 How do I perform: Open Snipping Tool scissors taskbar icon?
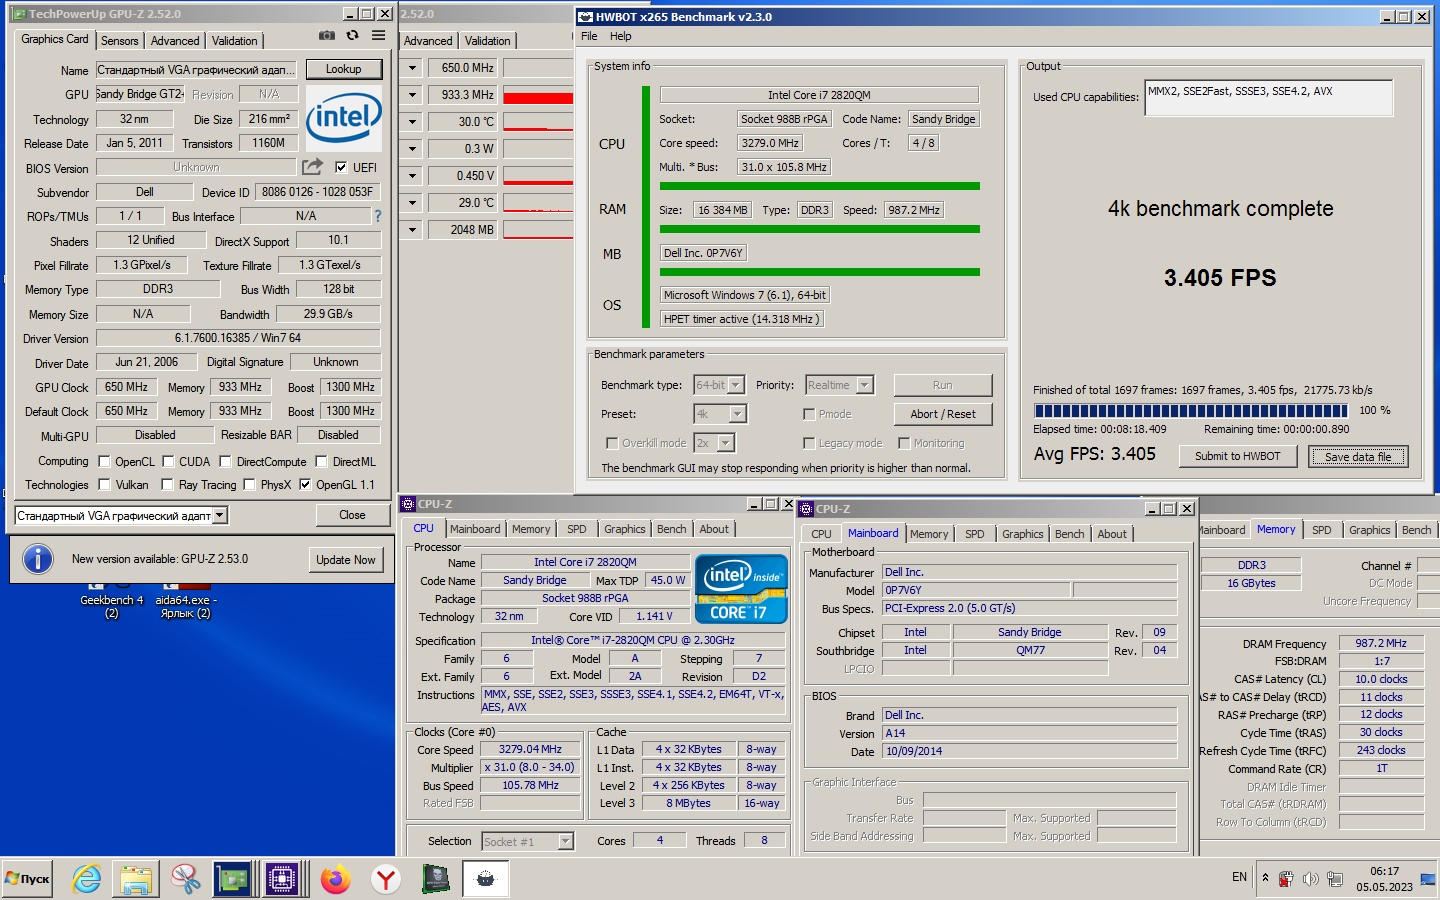coord(185,879)
